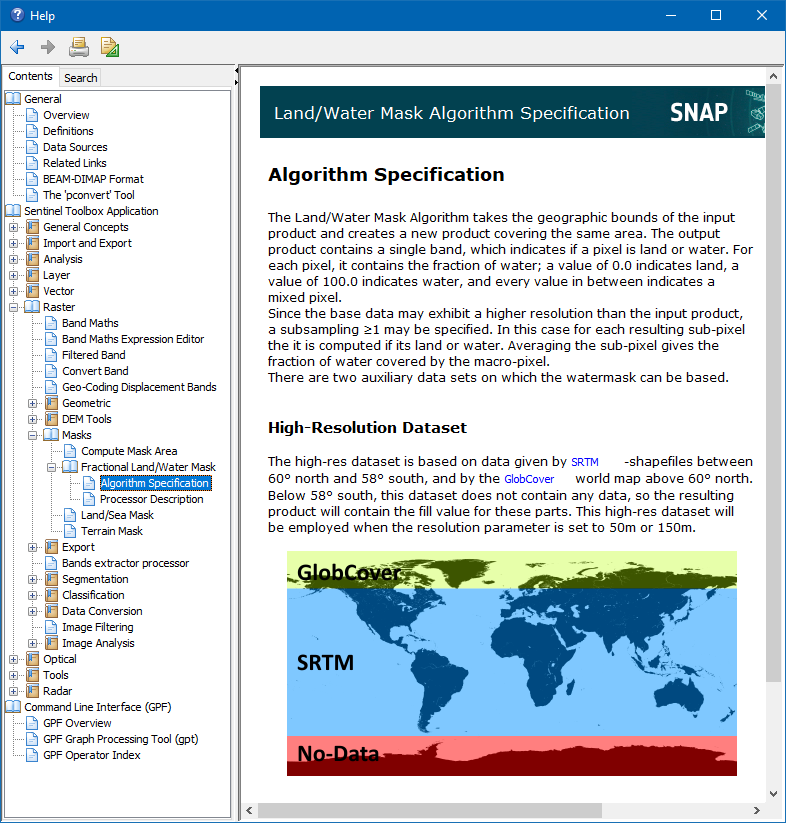Click the Print icon in toolbar
Screen dimensions: 786x823
coord(79,47)
